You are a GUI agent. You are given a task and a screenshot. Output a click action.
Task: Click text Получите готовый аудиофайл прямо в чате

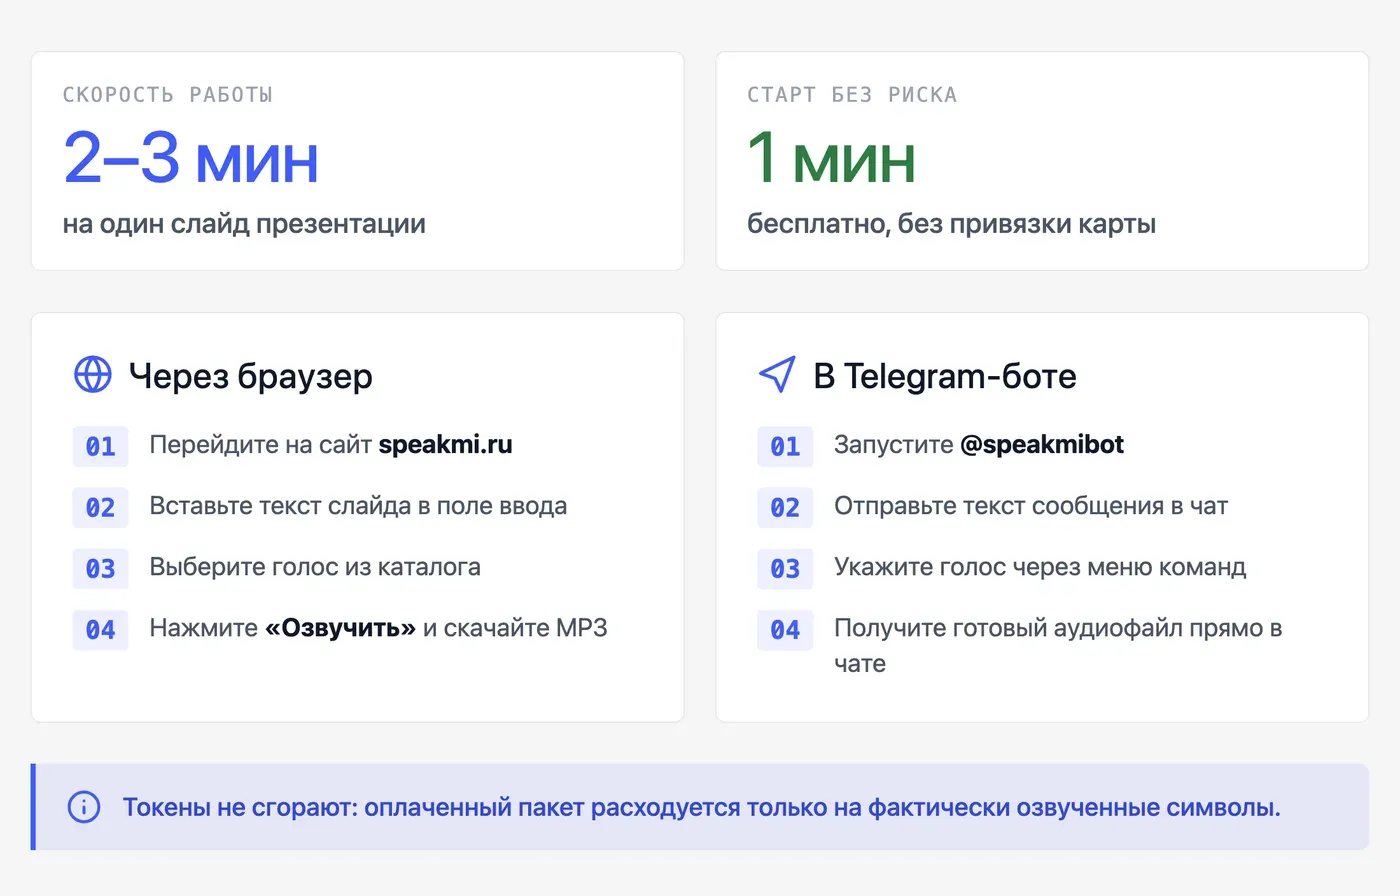[1058, 645]
